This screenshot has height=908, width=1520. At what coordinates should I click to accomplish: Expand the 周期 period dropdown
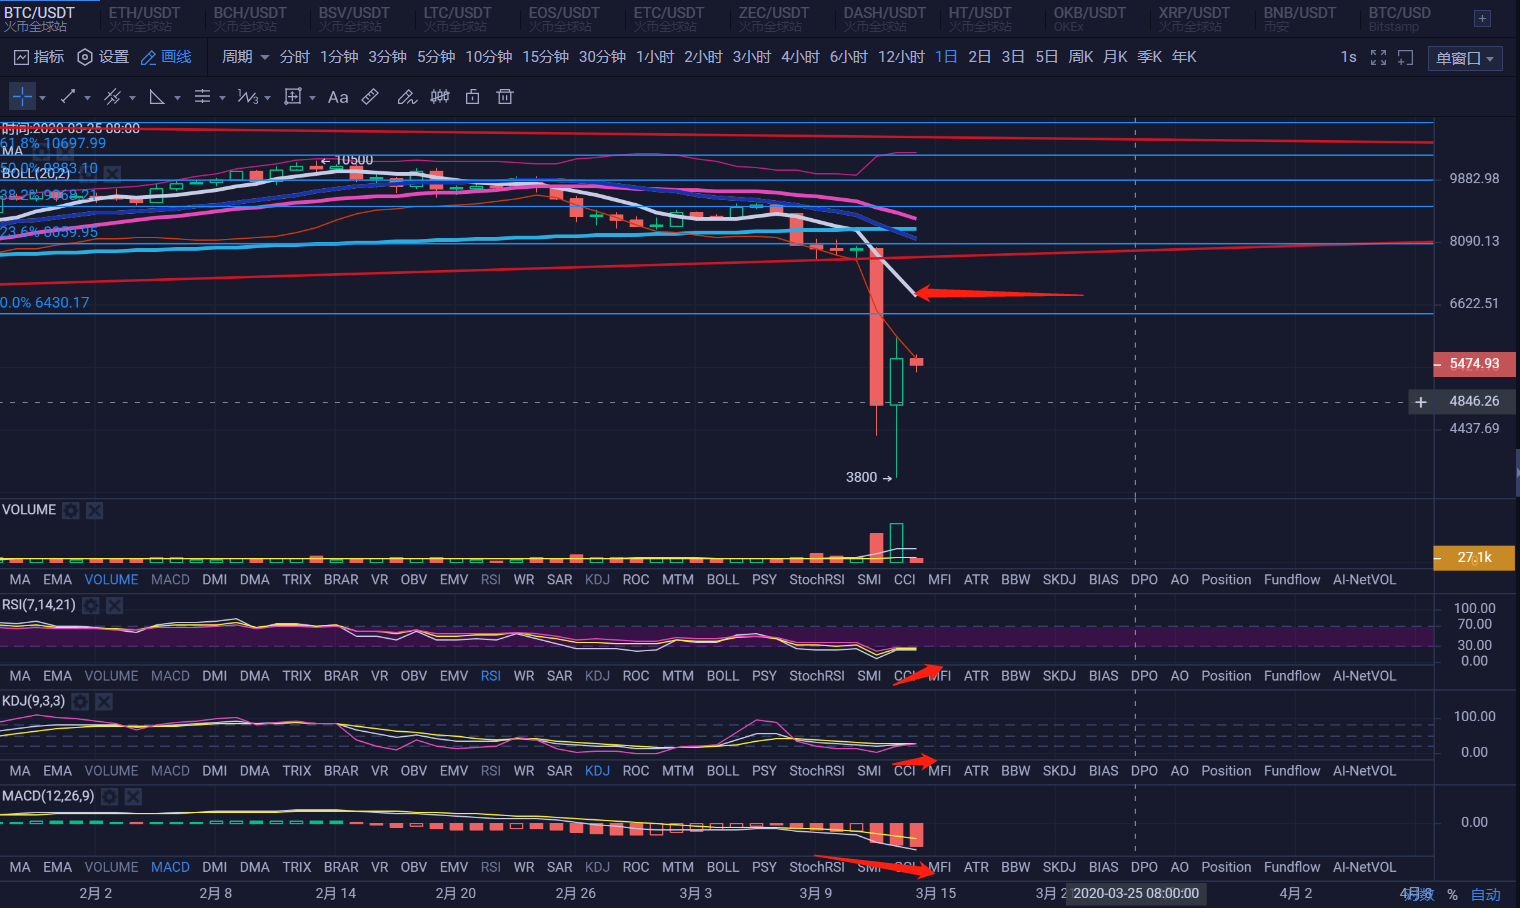coord(245,57)
